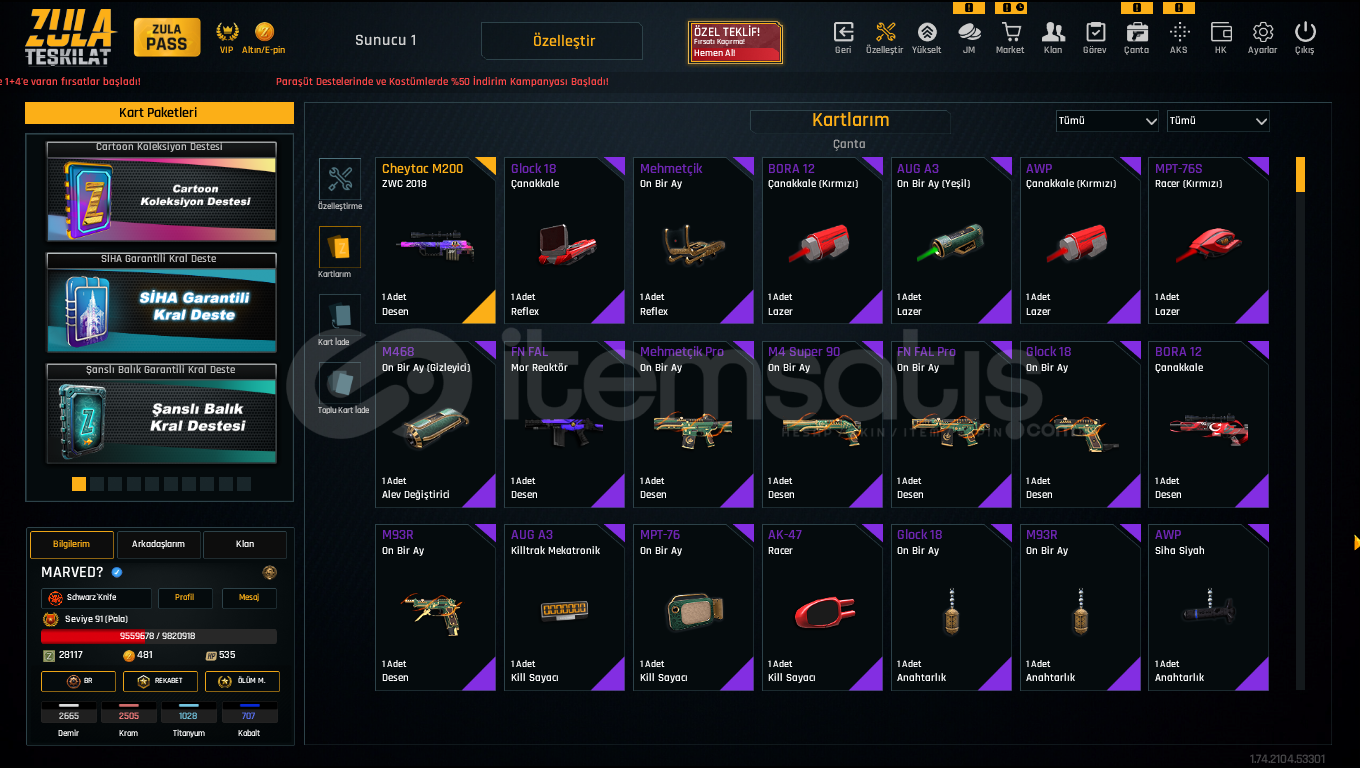Expand the second Tümü filter dropdown
Screen dimensions: 1360x768
click(1218, 120)
